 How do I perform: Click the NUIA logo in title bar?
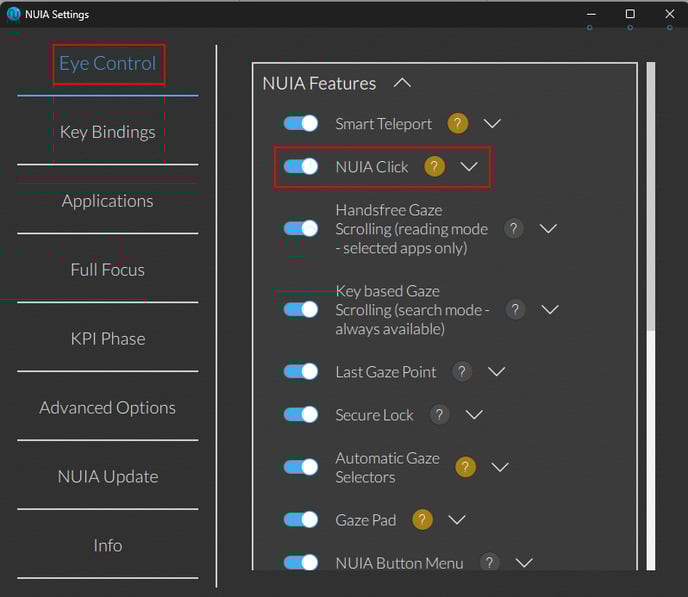(14, 14)
